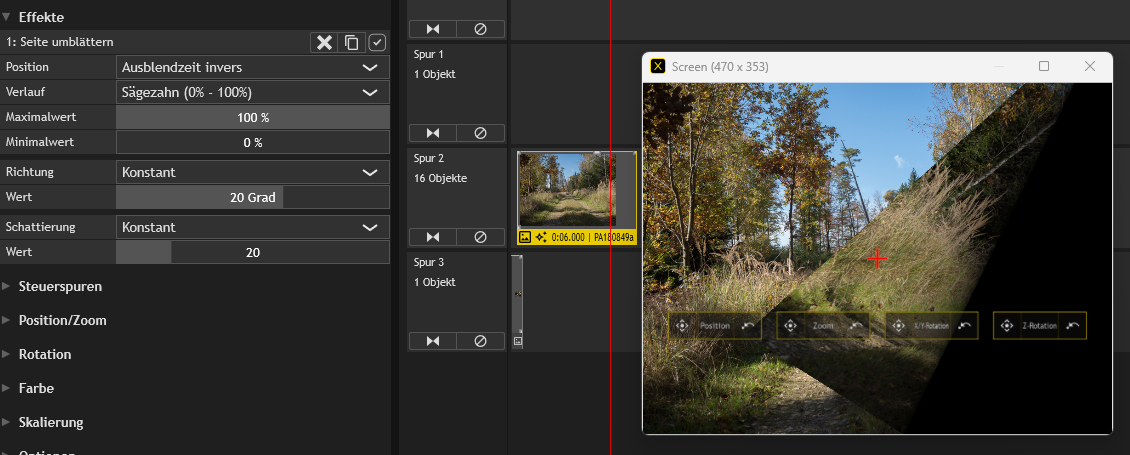Expand the Steuerspuren section

coord(6,286)
